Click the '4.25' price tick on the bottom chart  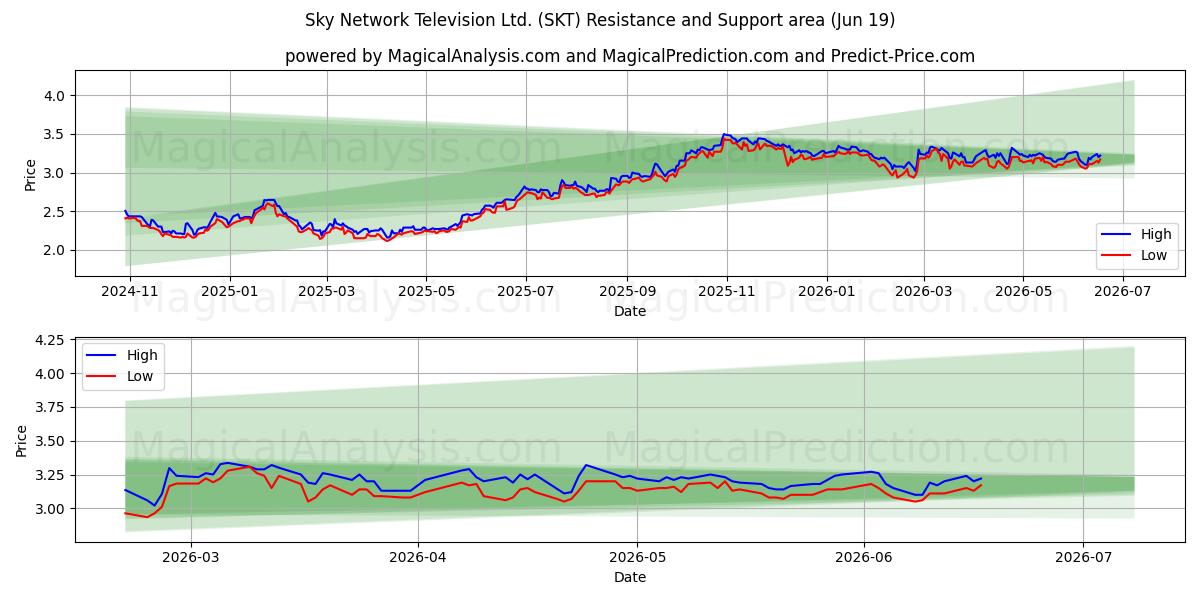(x=52, y=340)
